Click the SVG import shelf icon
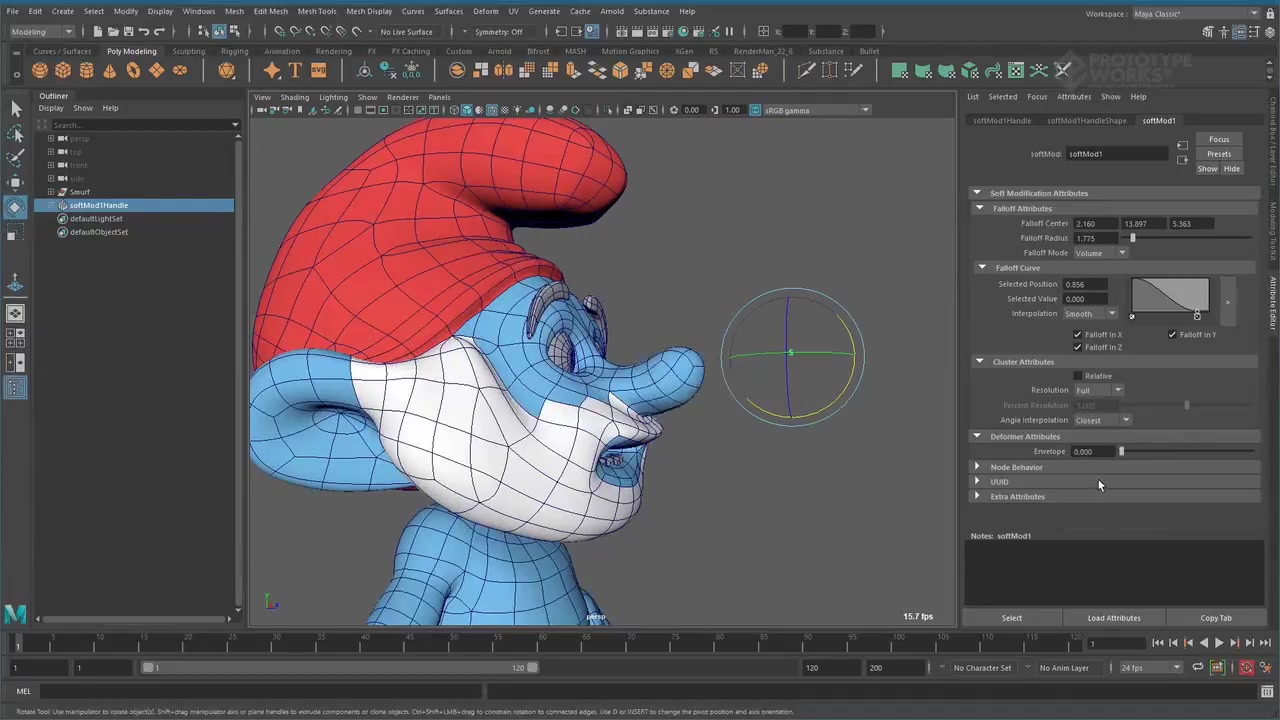 [318, 70]
